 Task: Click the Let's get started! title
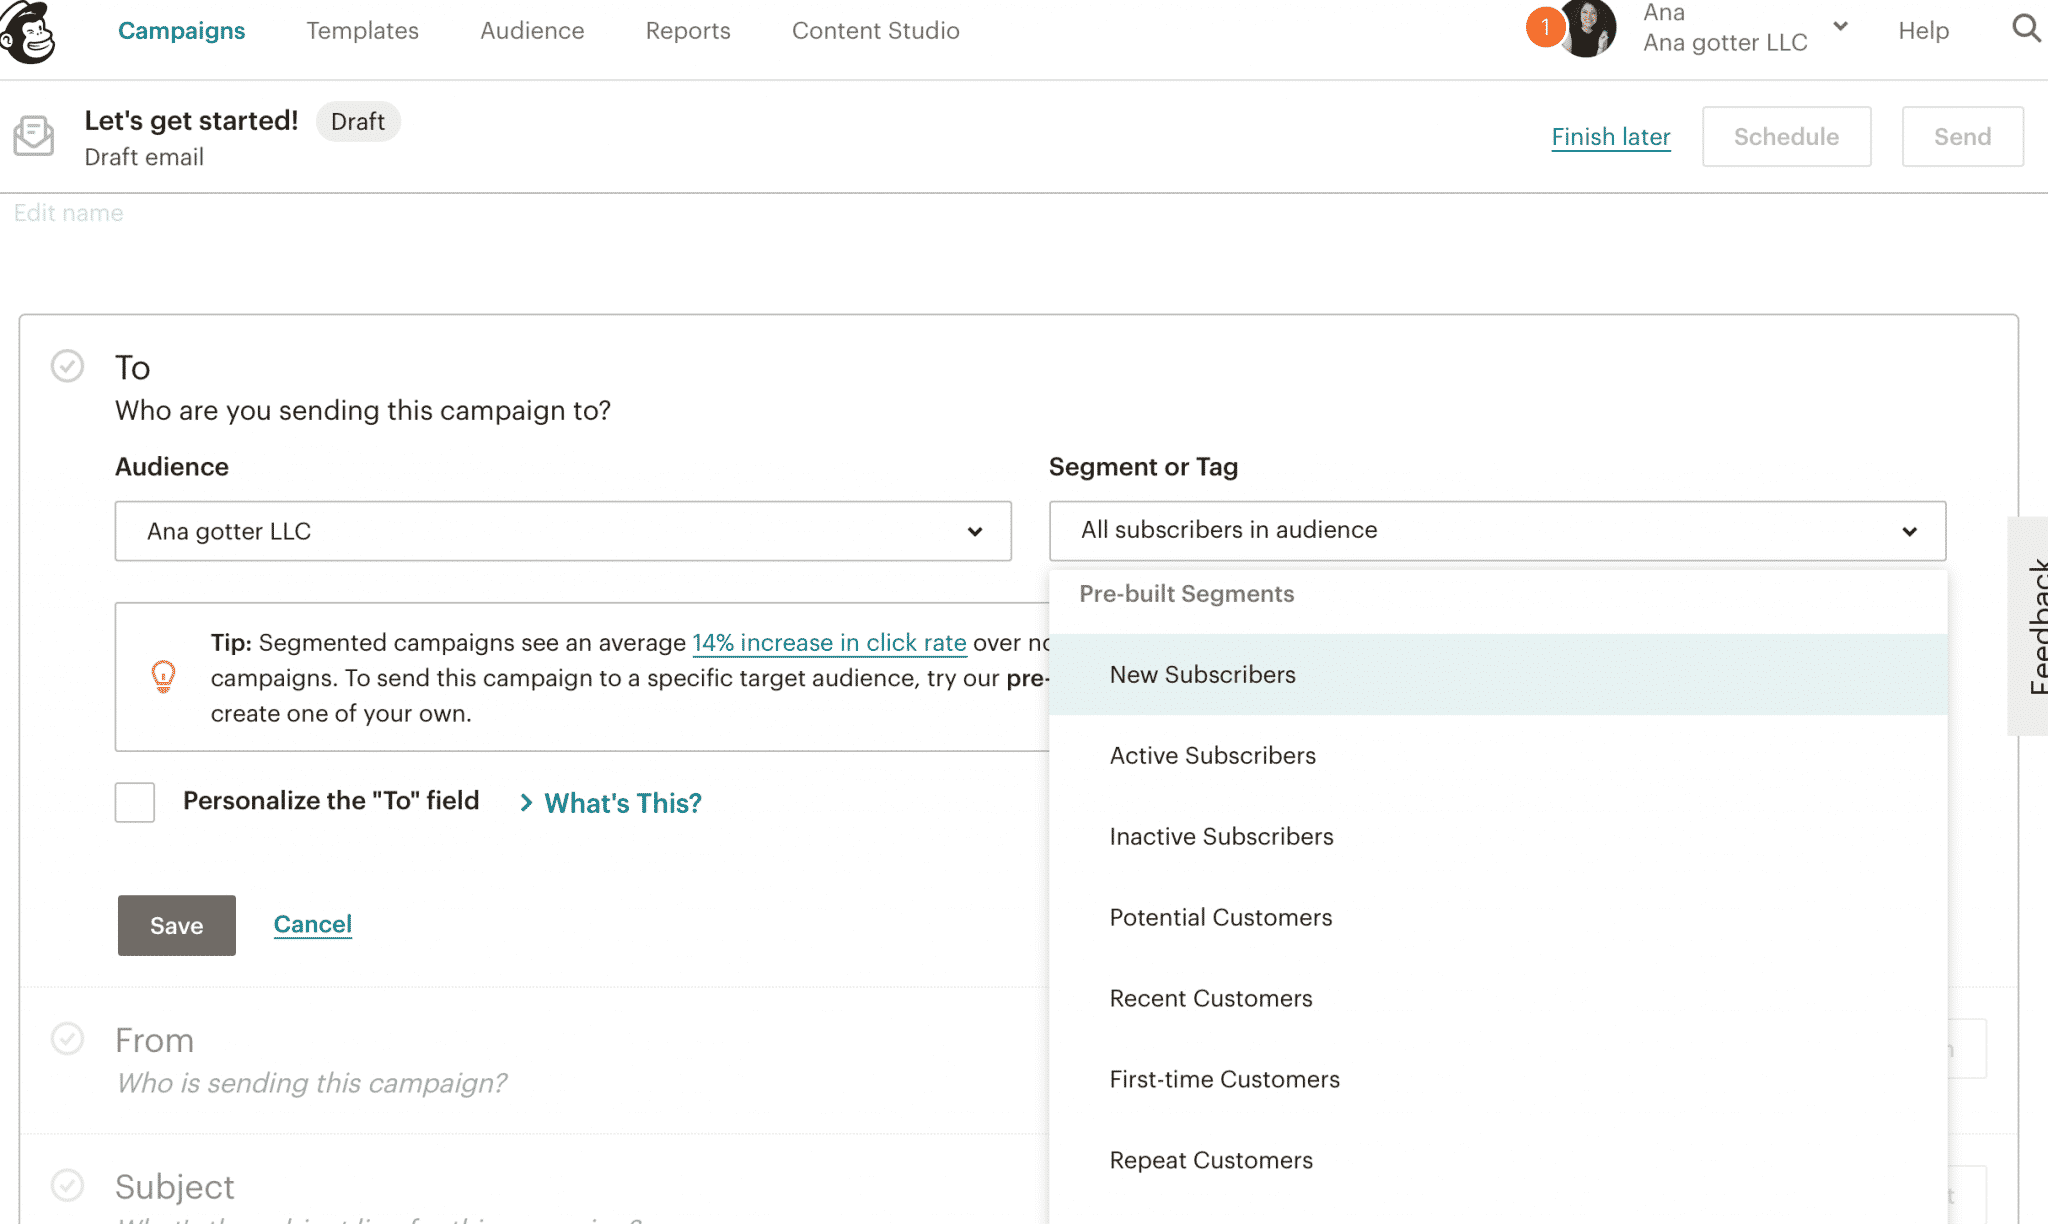[x=191, y=121]
